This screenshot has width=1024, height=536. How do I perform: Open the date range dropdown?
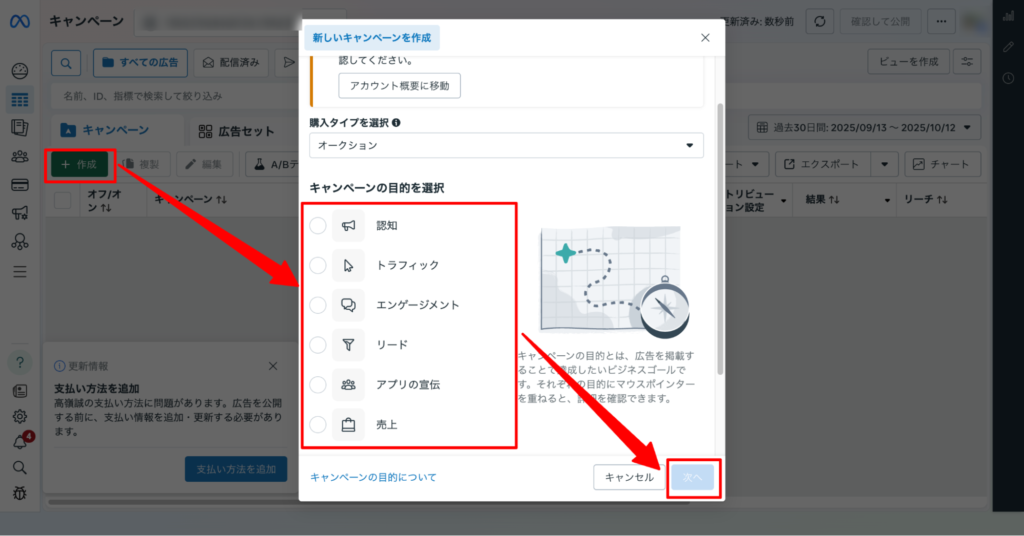click(865, 127)
